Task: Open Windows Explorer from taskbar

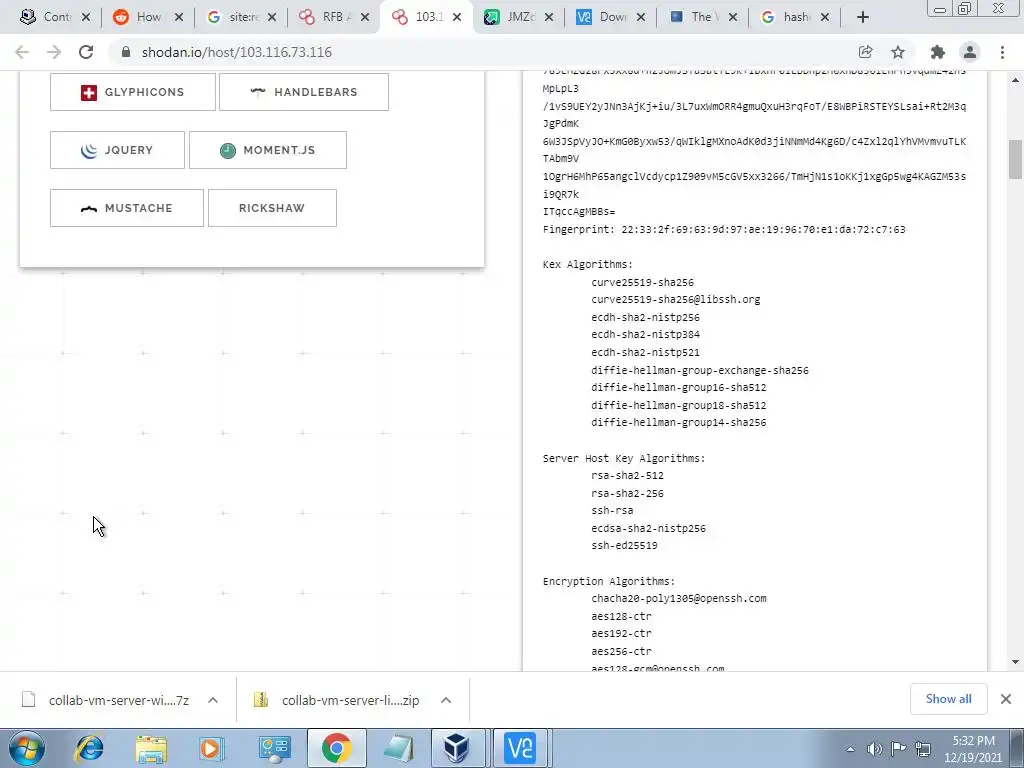Action: (151, 748)
